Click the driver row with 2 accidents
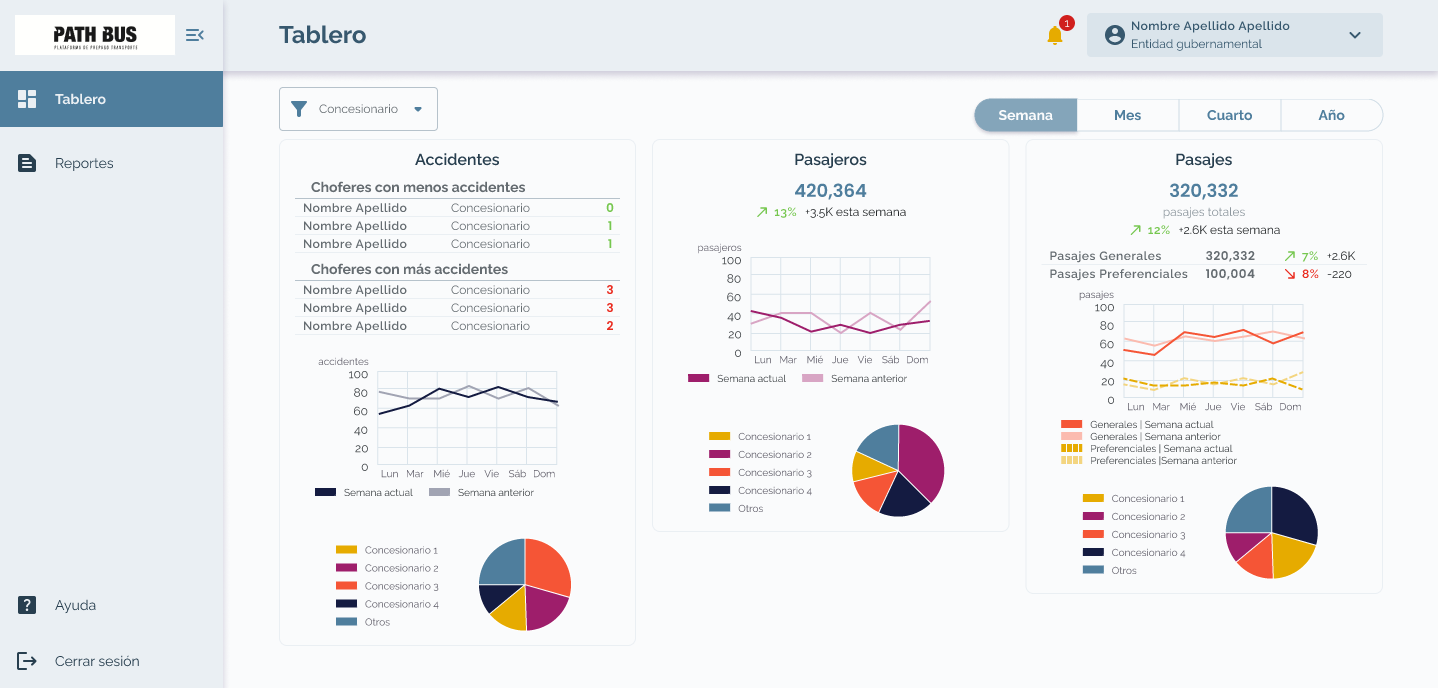The width and height of the screenshot is (1438, 688). (x=458, y=326)
